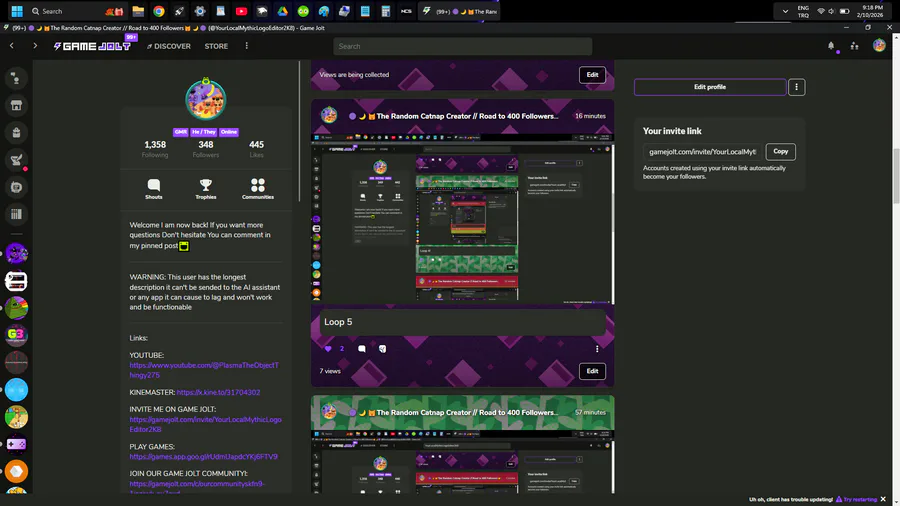Image resolution: width=900 pixels, height=506 pixels.
Task: Click the 16 minutes post timestamp
Action: tap(590, 116)
